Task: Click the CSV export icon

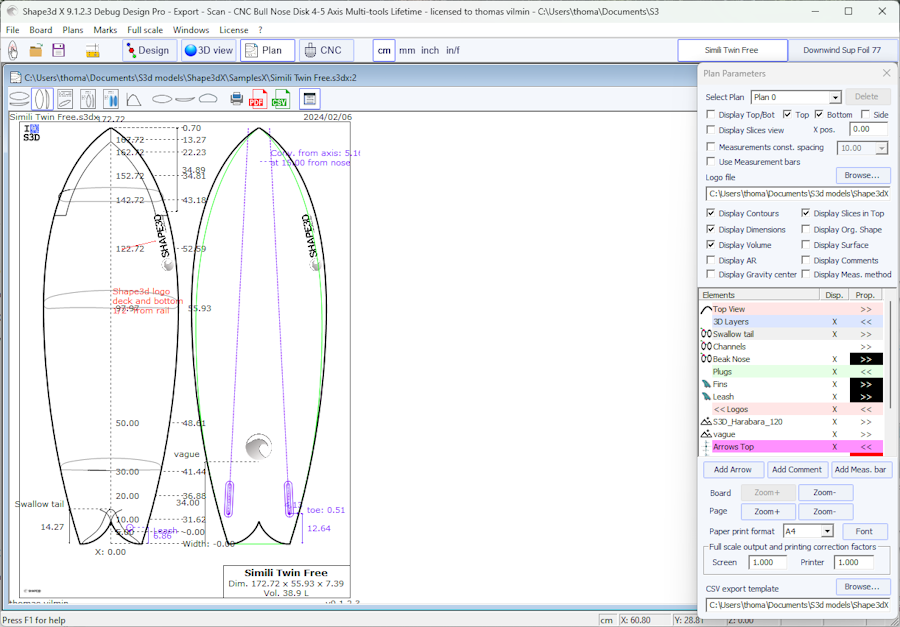Action: (280, 99)
